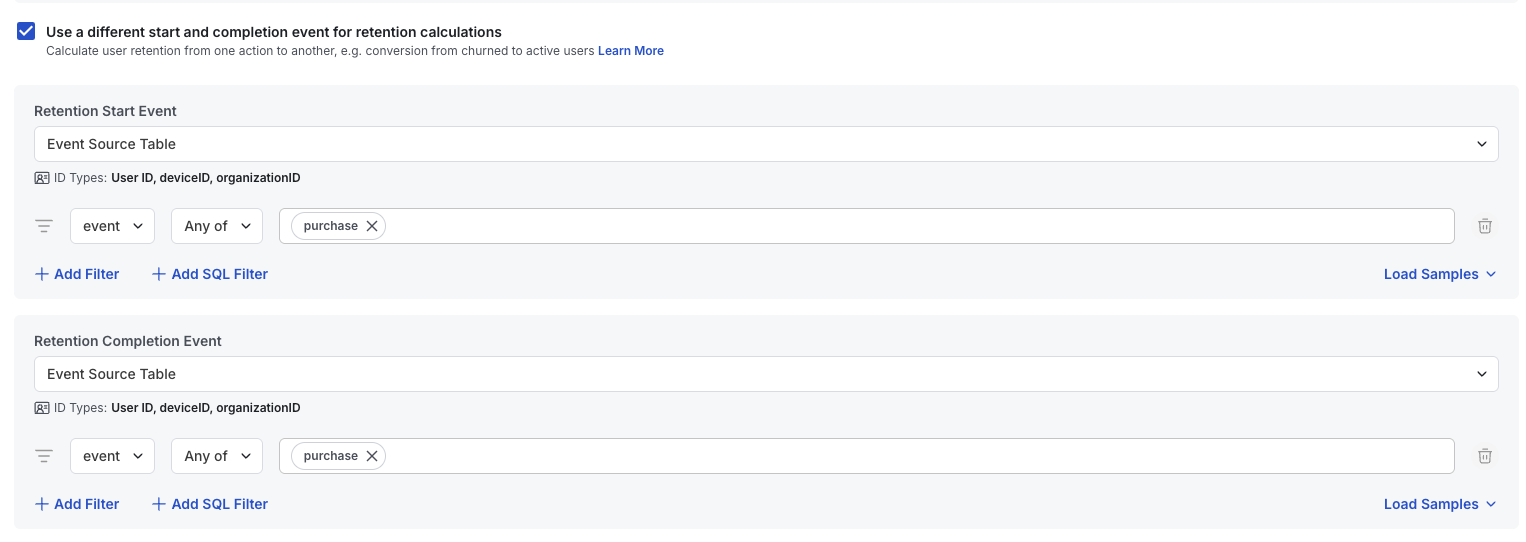Viewport: 1526px width, 542px height.
Task: Click Add Filter in Retention Start Event
Action: click(x=77, y=274)
